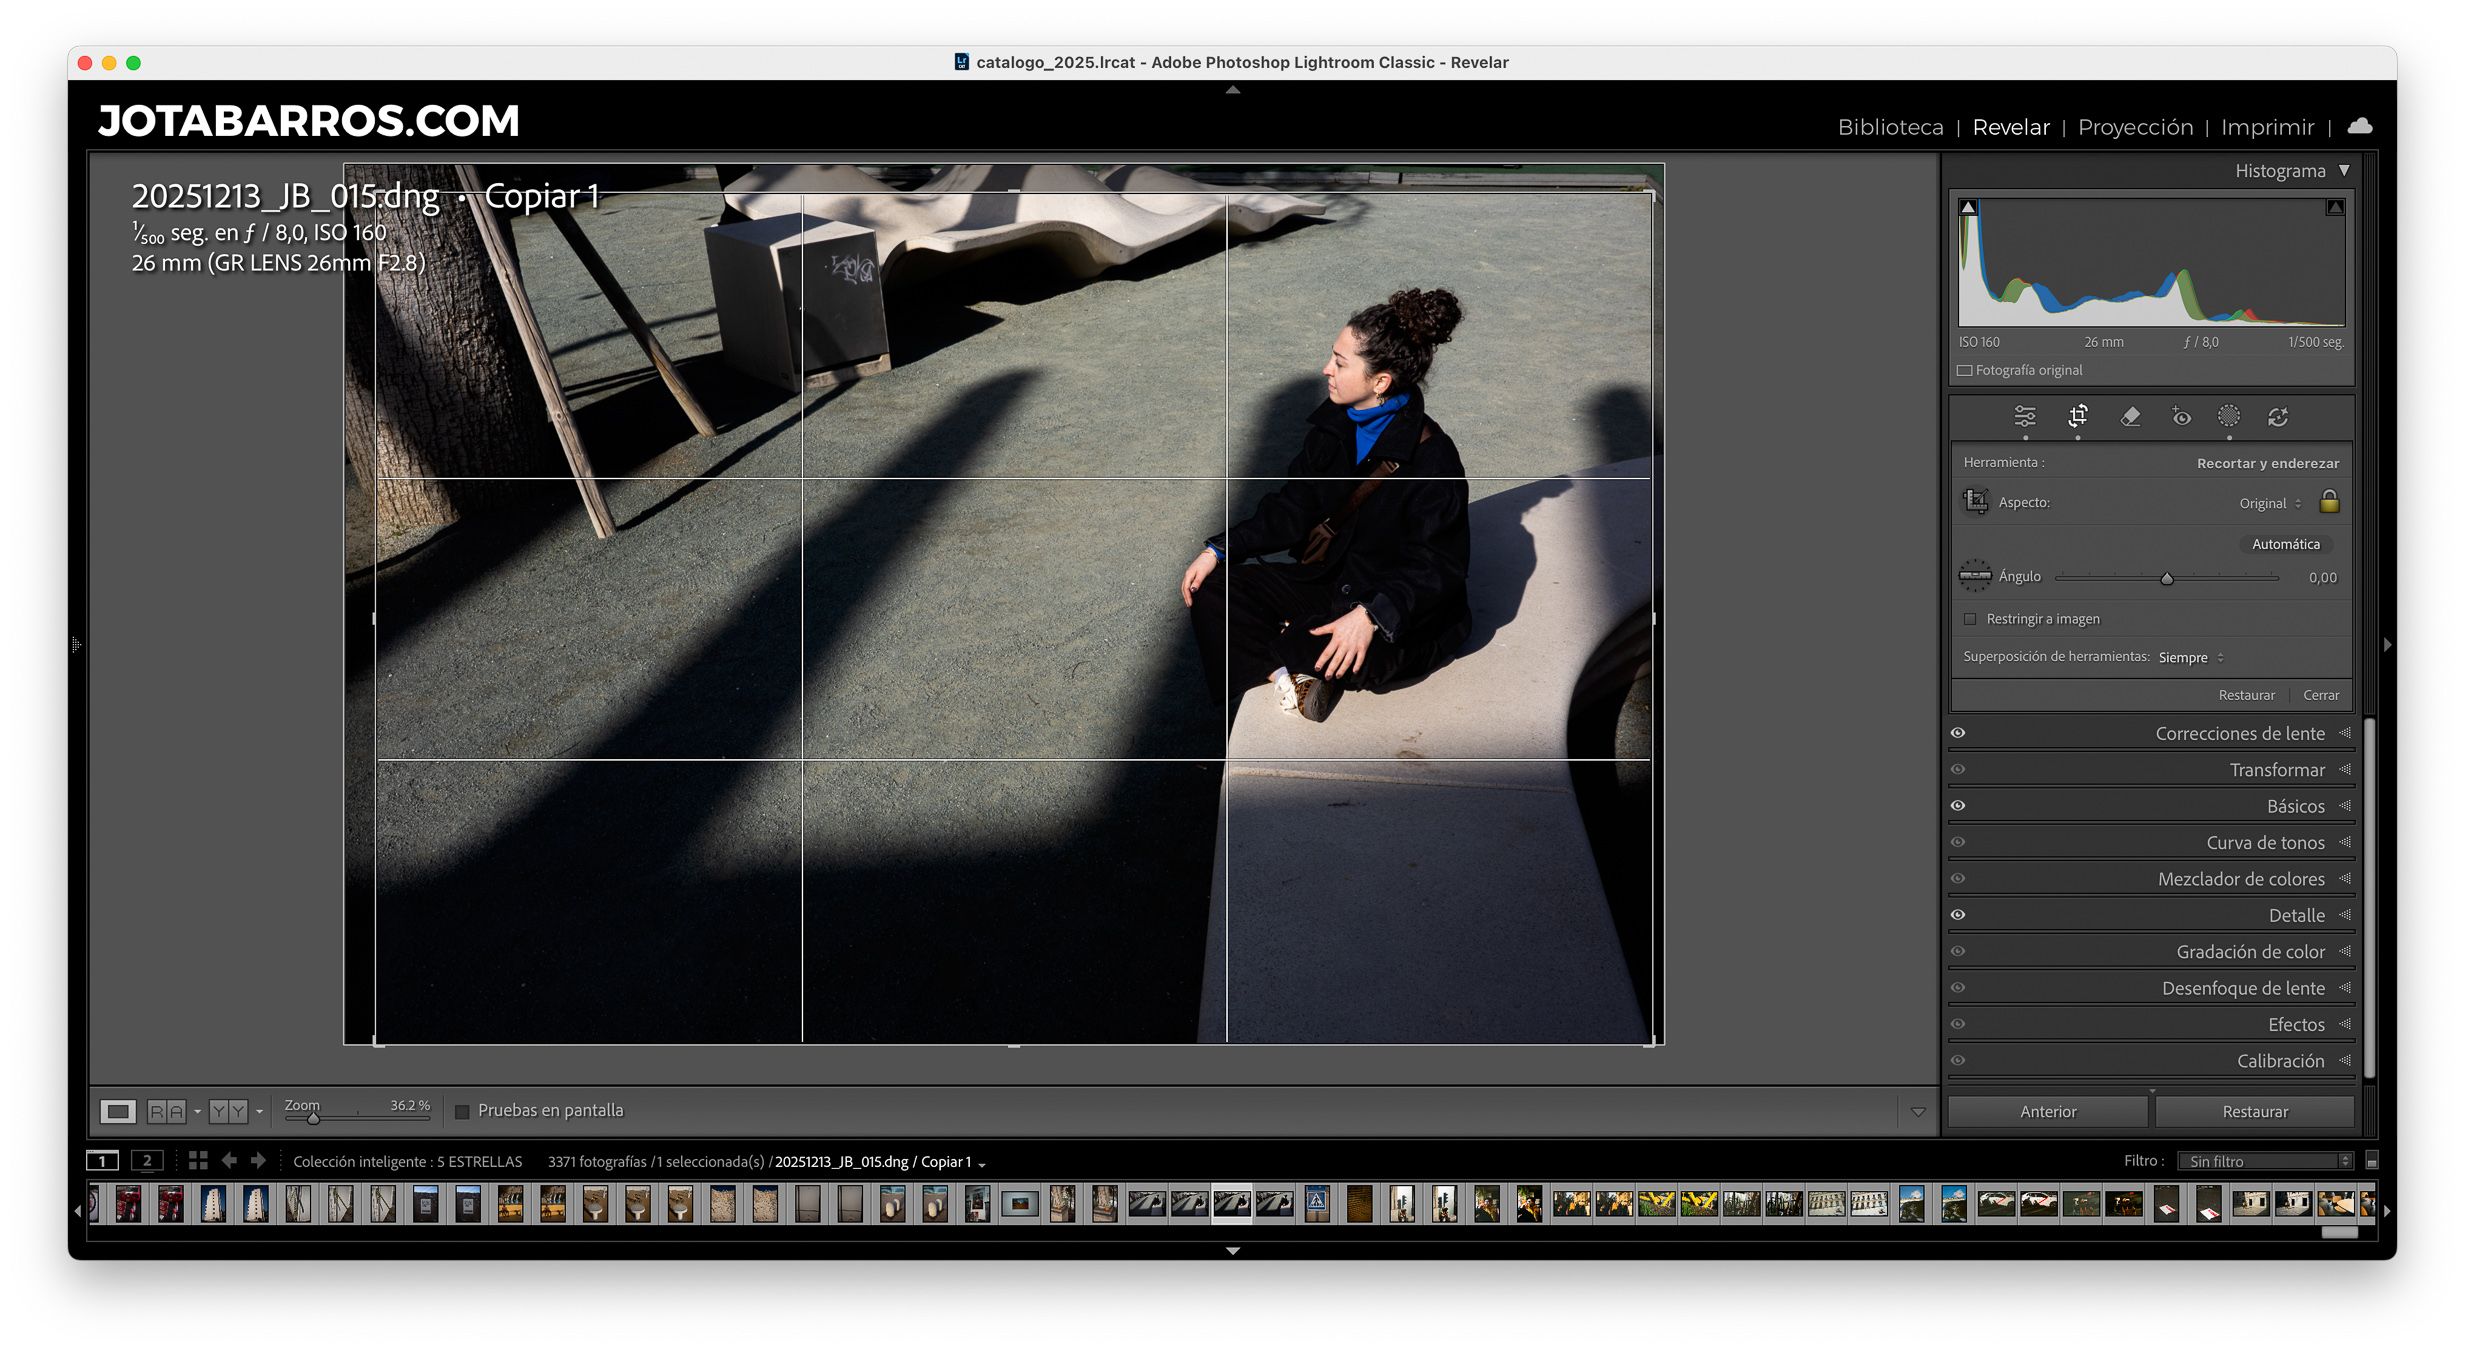Toggle Pruebas en pantalla checkbox
The width and height of the screenshot is (2465, 1350).
pos(462,1111)
